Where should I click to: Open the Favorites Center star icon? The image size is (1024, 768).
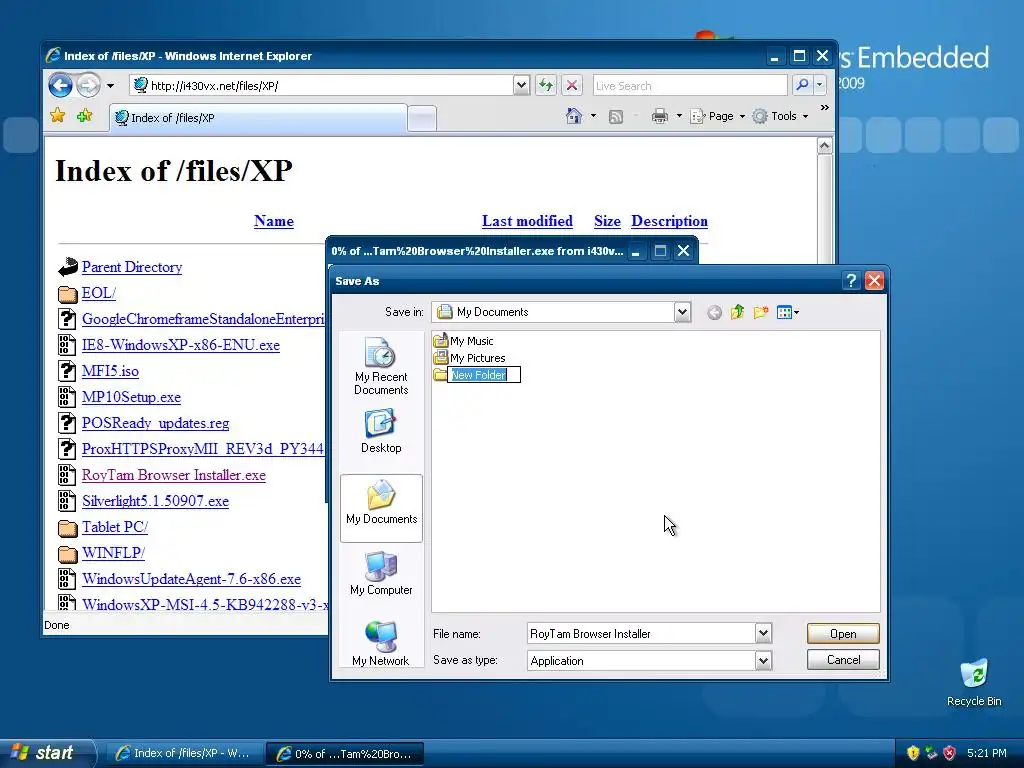coord(58,116)
